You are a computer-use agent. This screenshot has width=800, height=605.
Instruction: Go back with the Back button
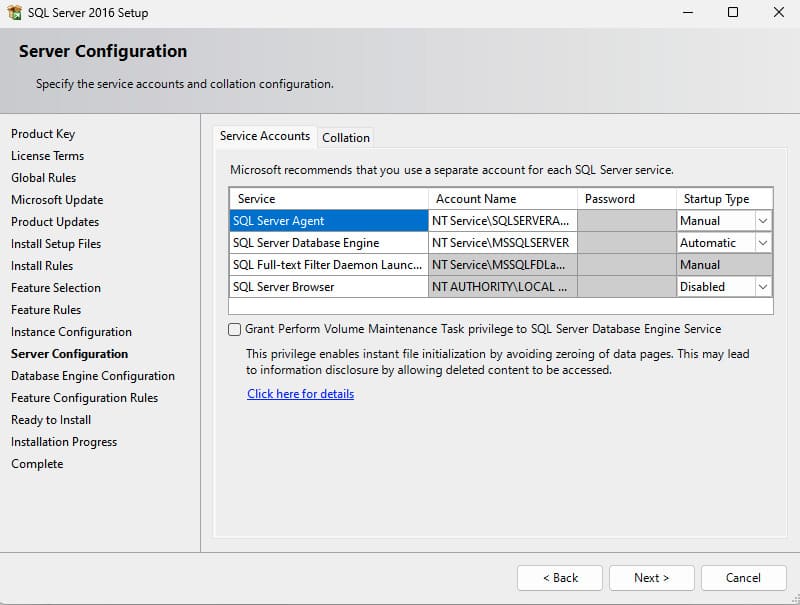pyautogui.click(x=560, y=577)
